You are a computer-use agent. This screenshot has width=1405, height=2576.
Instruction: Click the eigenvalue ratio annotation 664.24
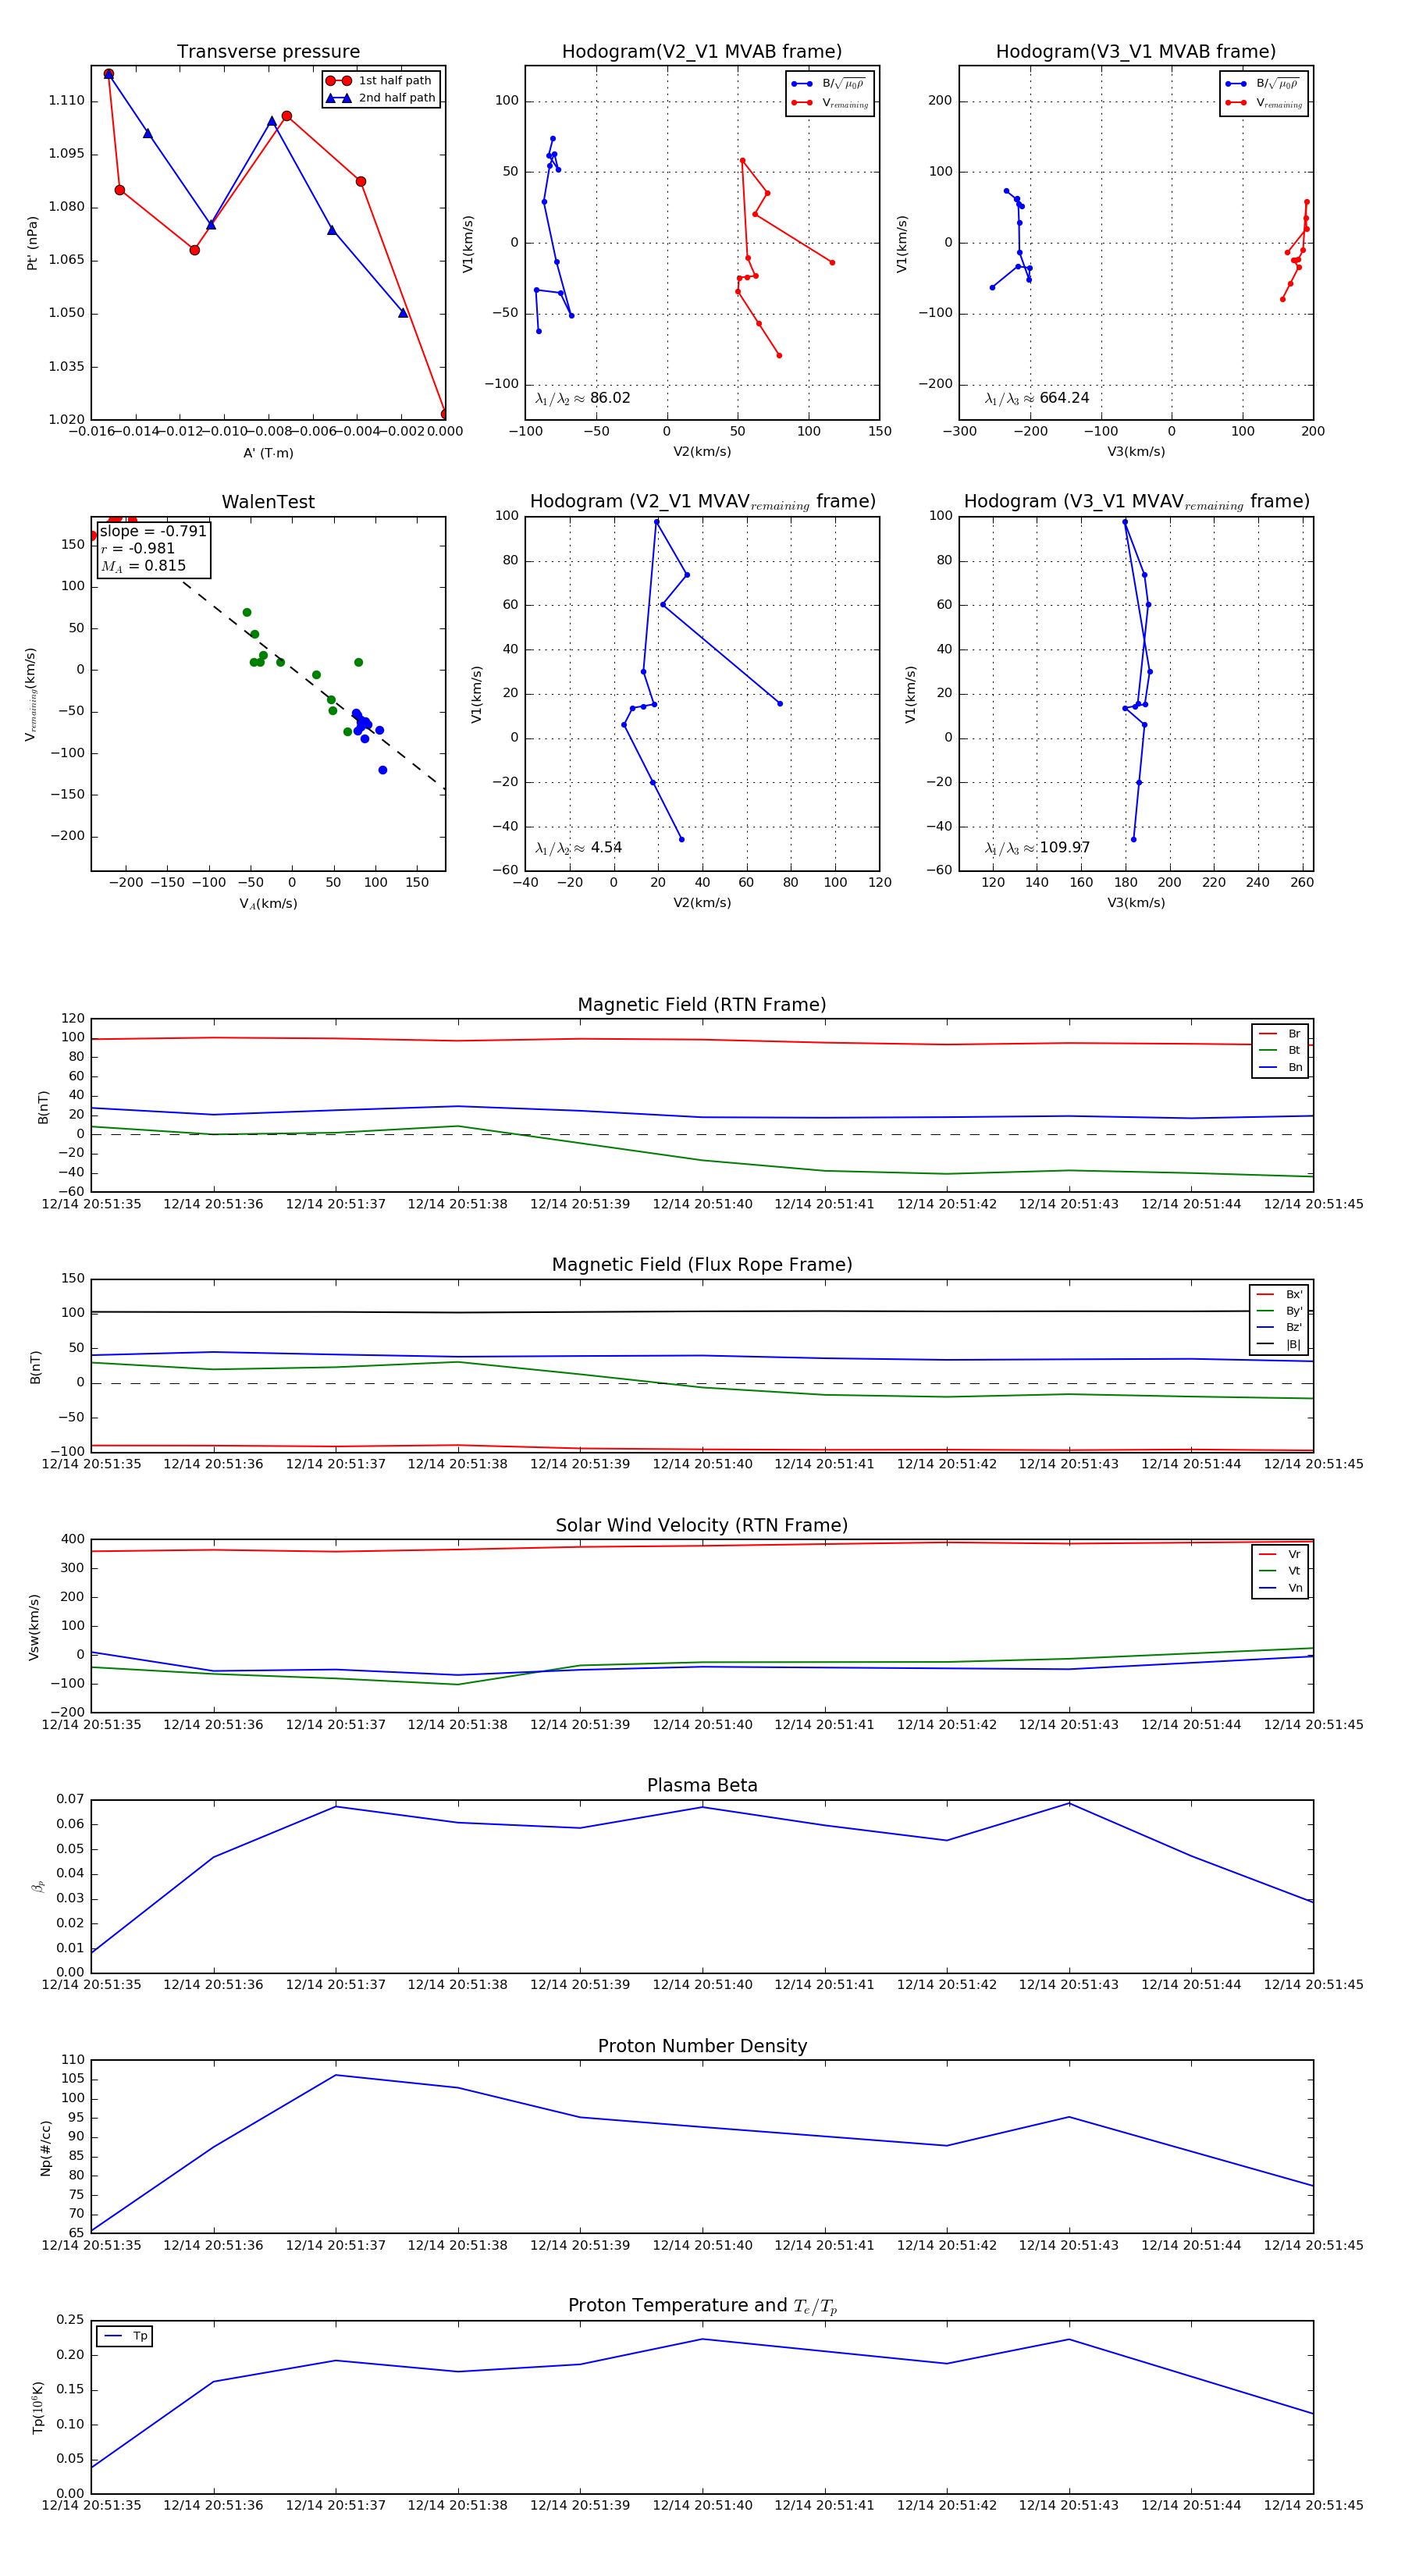[1037, 398]
